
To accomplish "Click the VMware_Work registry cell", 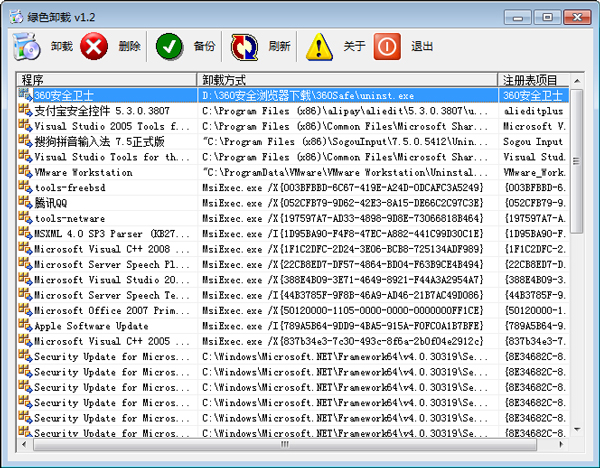I will coord(533,172).
